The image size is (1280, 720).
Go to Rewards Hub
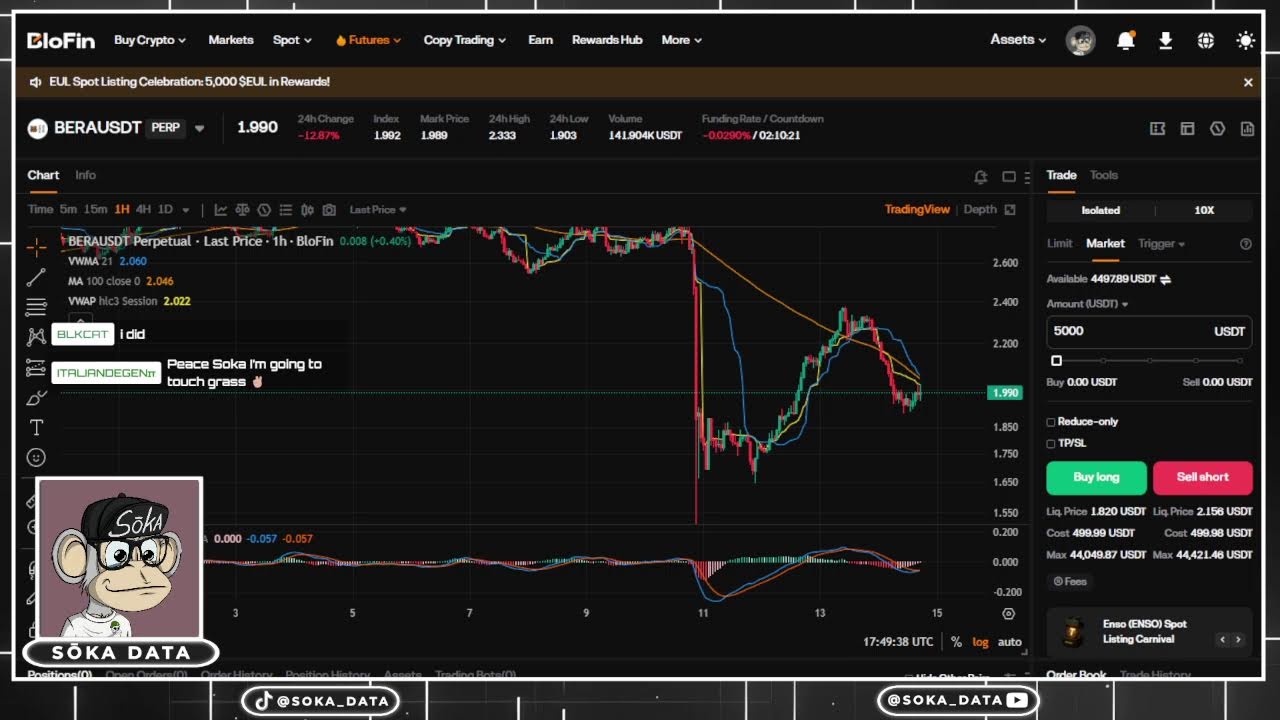pos(607,40)
